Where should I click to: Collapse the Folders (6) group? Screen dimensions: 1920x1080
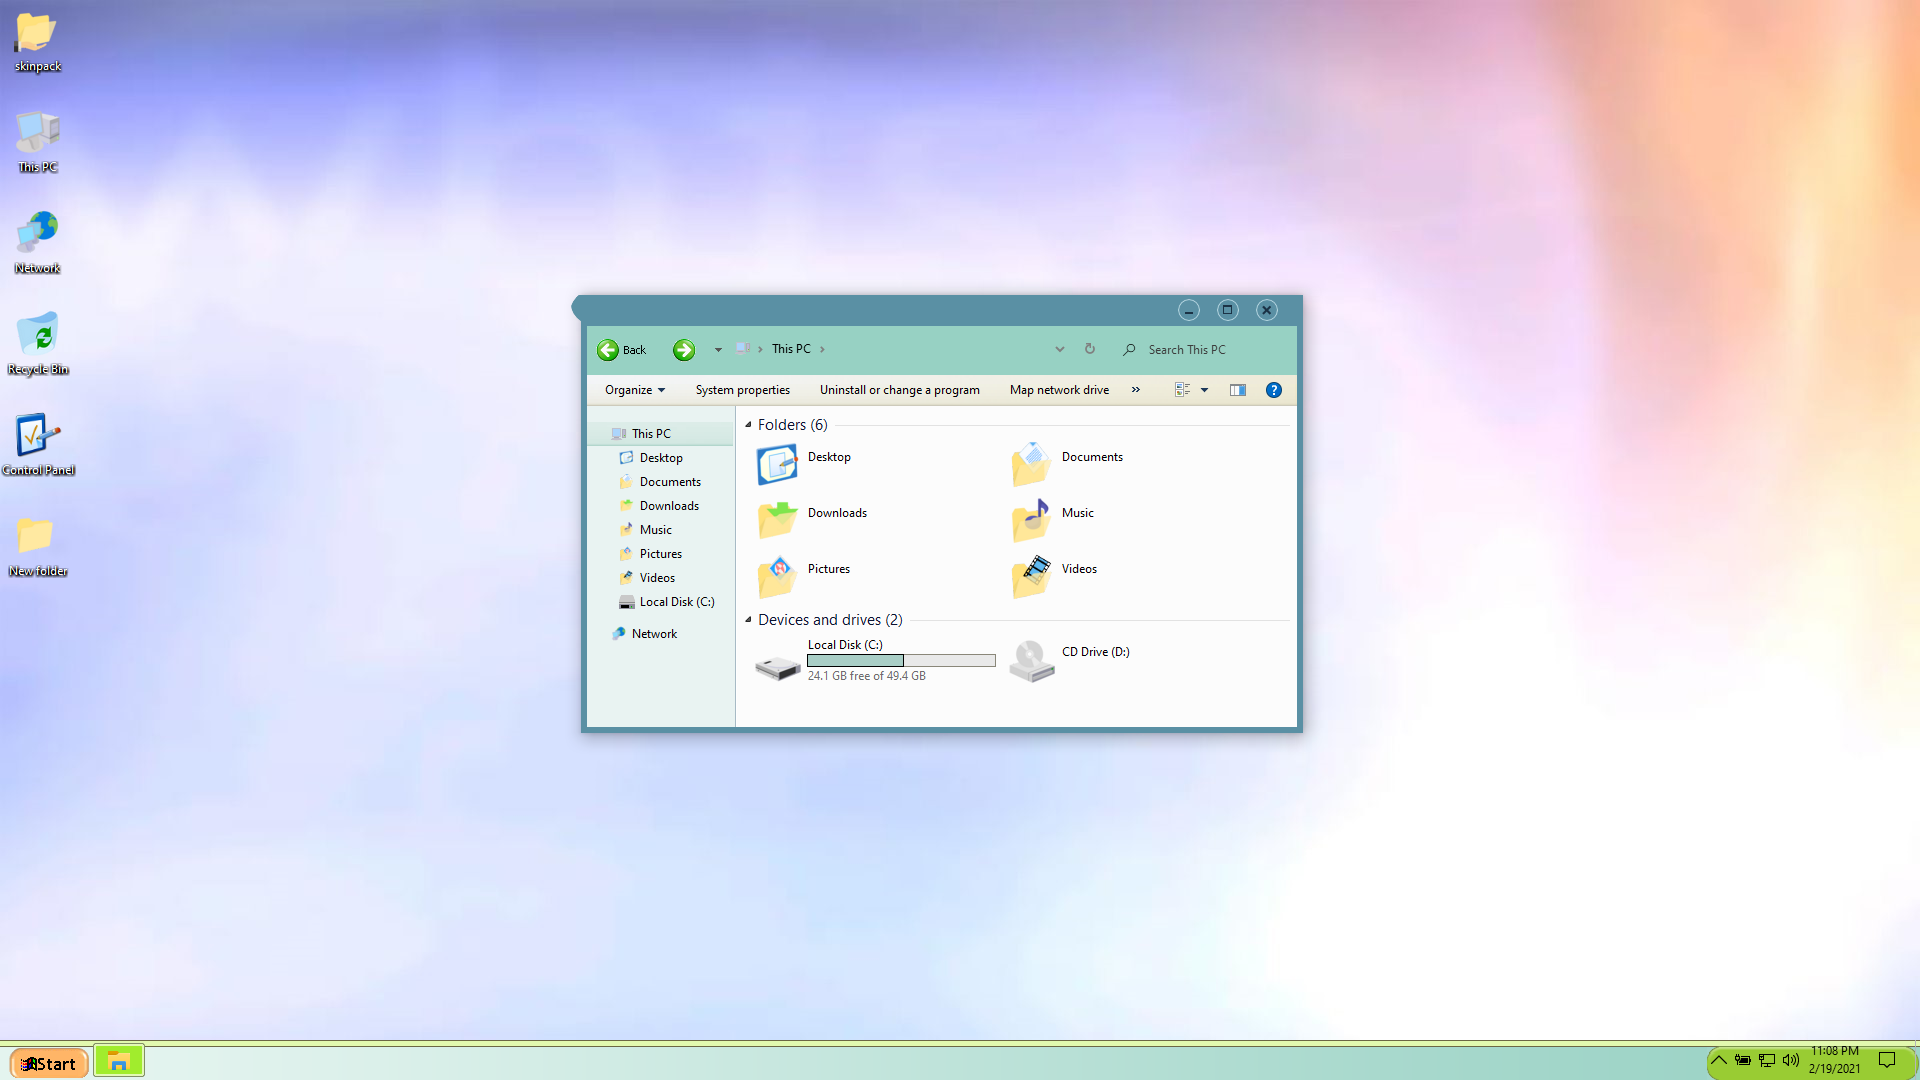748,425
